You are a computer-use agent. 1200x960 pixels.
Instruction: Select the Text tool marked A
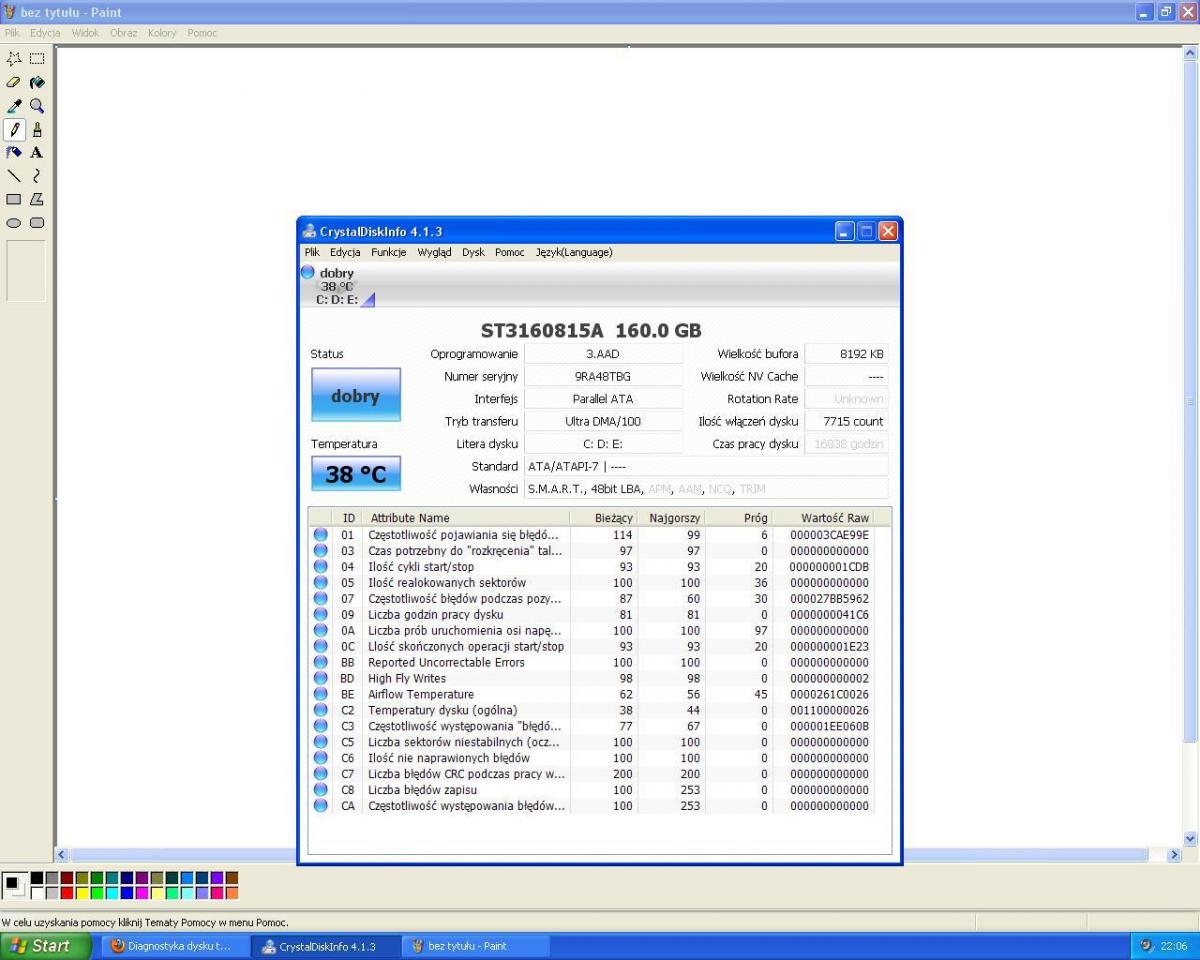coord(37,153)
